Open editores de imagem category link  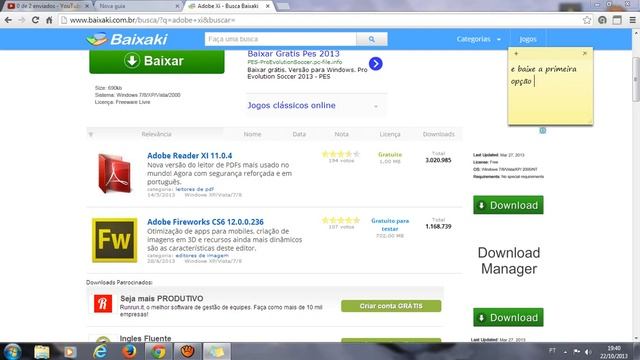point(202,256)
